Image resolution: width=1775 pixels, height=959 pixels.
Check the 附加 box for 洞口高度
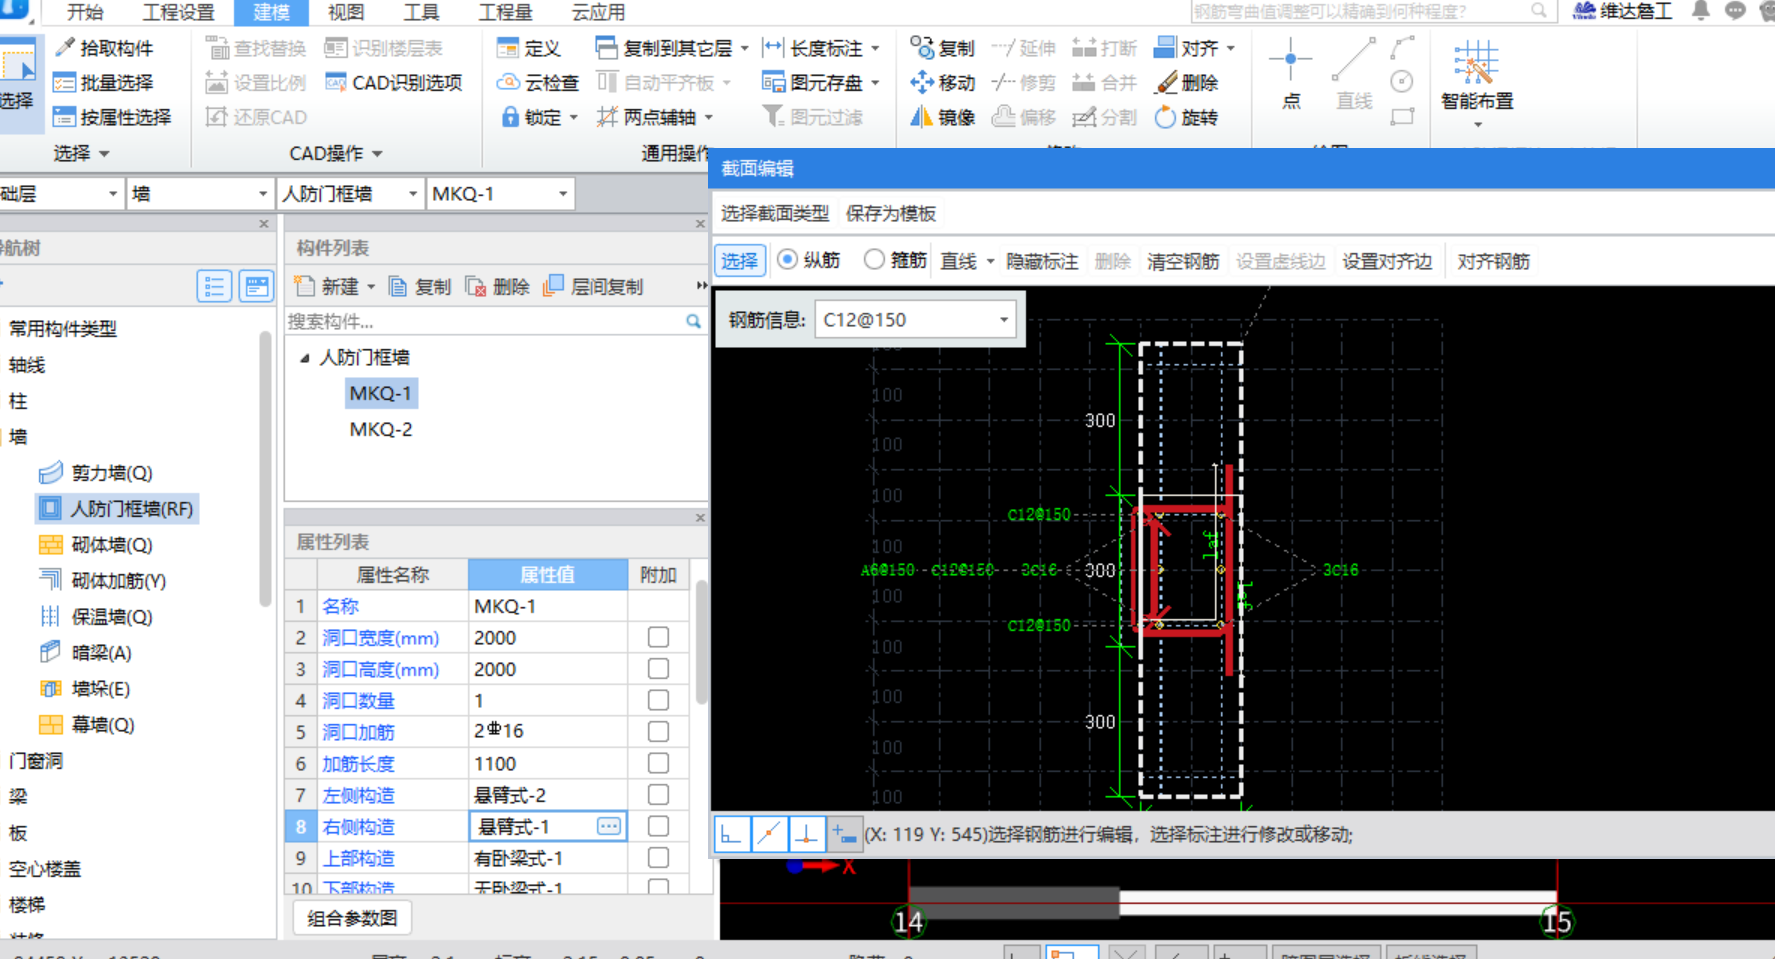coord(658,668)
